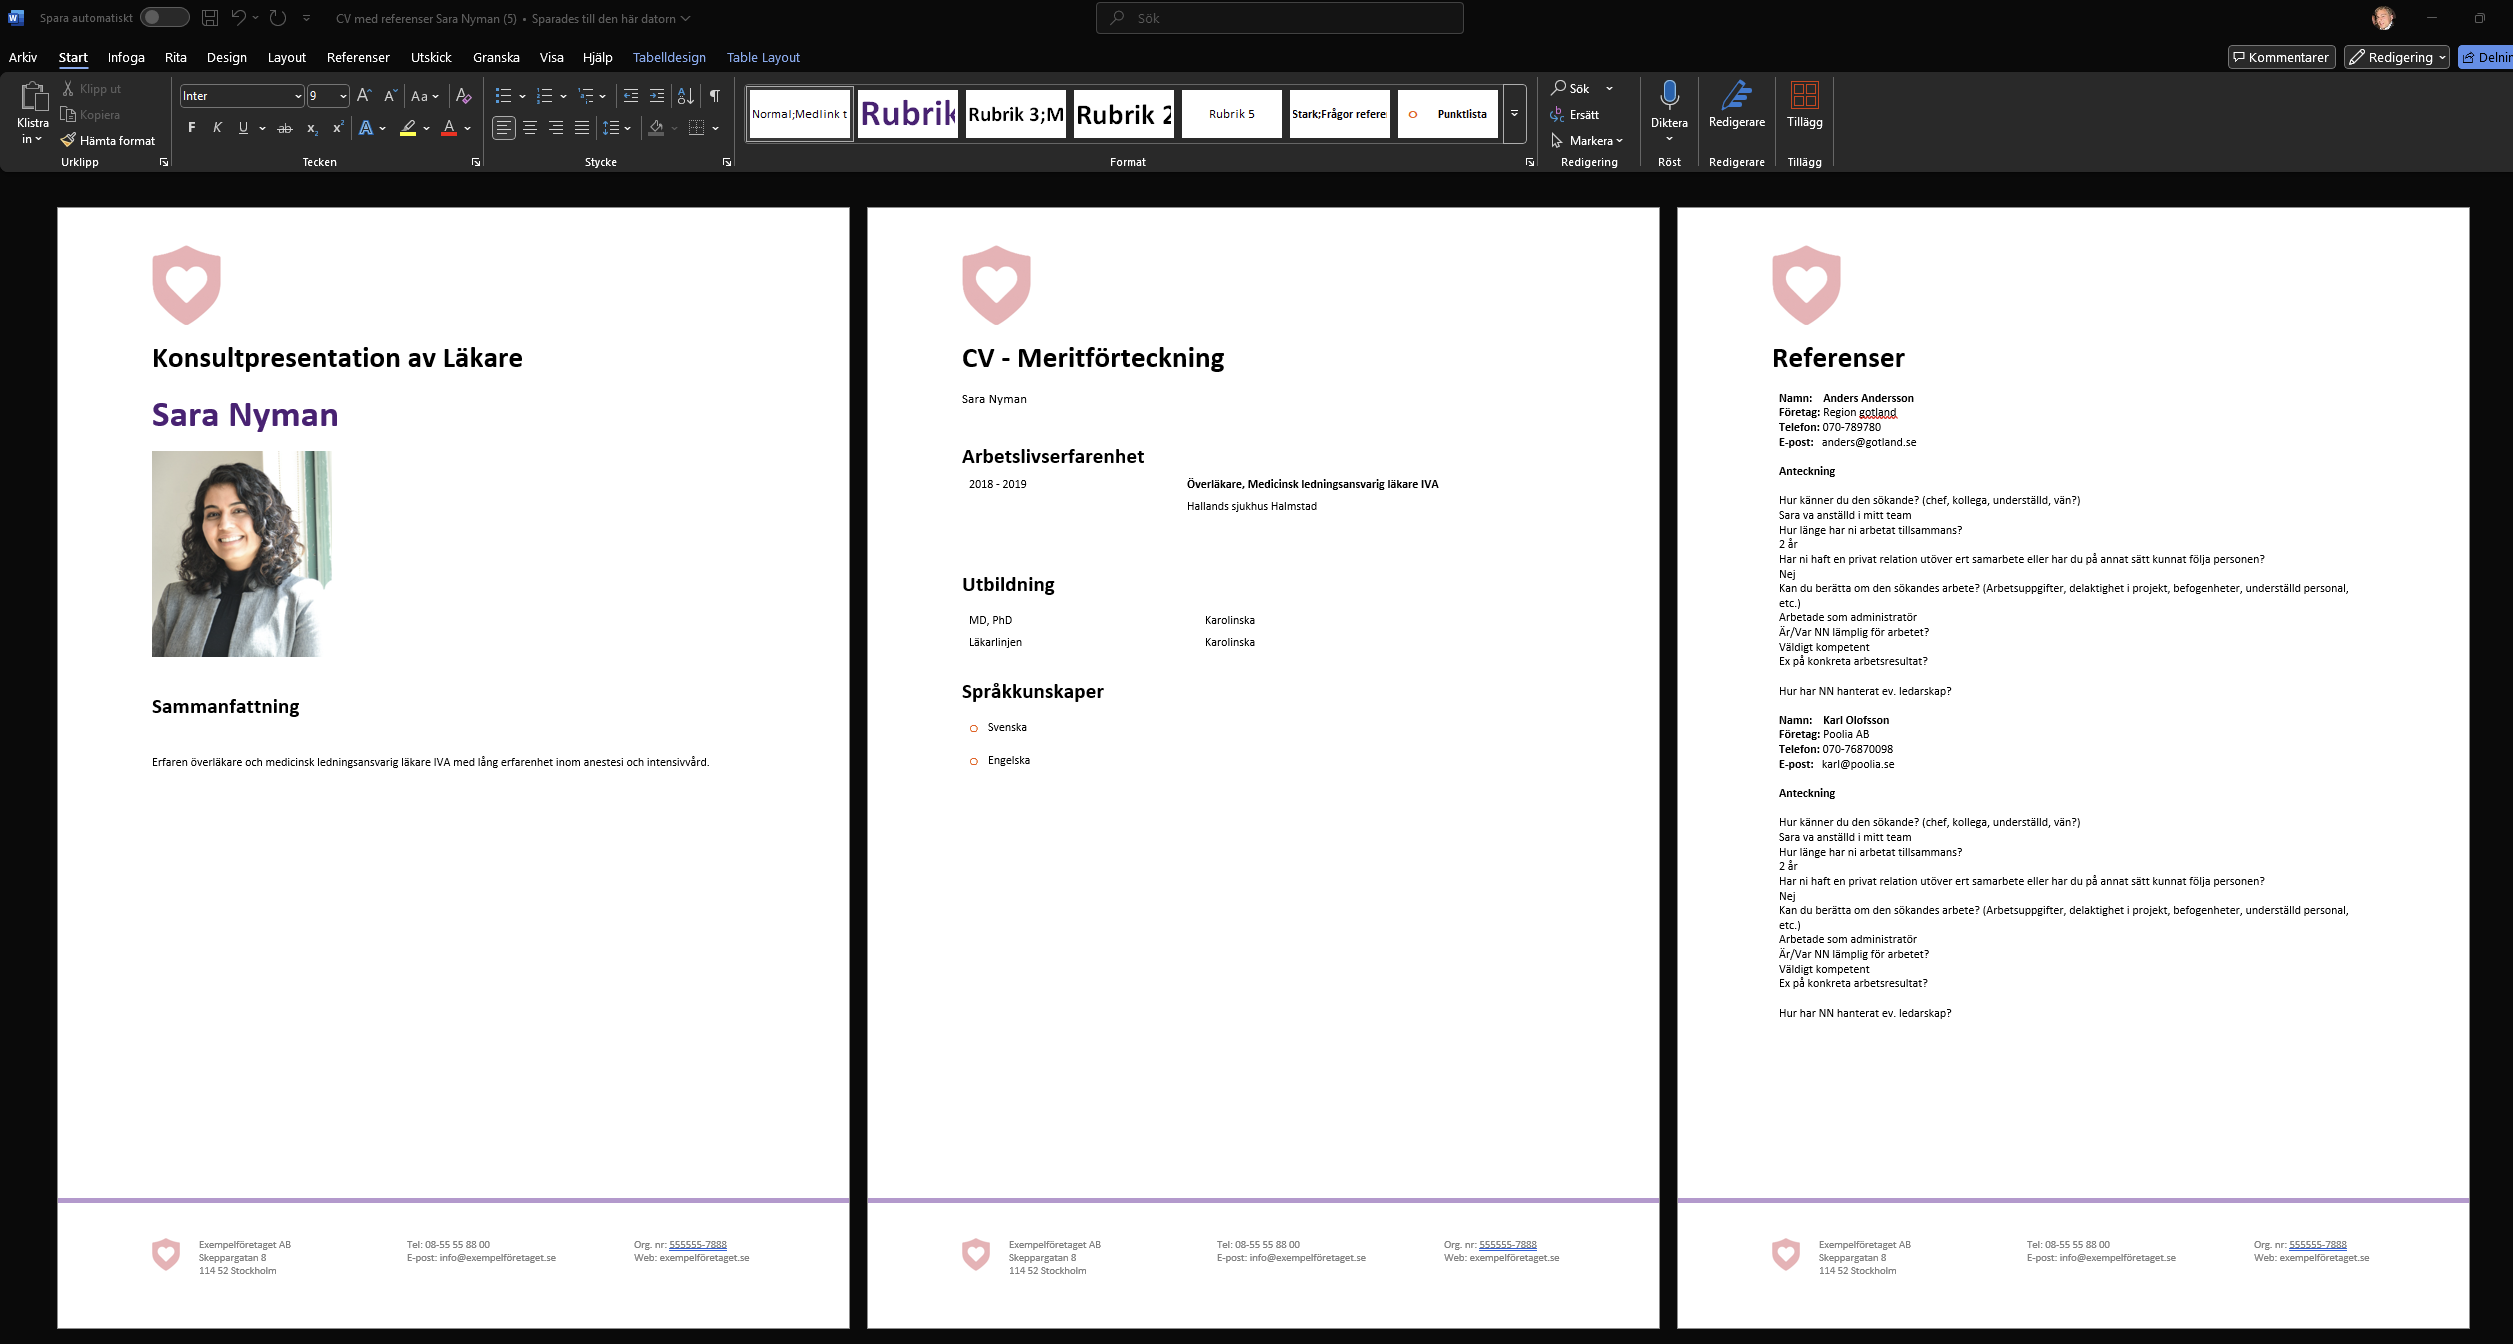Toggle bold F formatting button
This screenshot has height=1344, width=2513.
pos(191,128)
